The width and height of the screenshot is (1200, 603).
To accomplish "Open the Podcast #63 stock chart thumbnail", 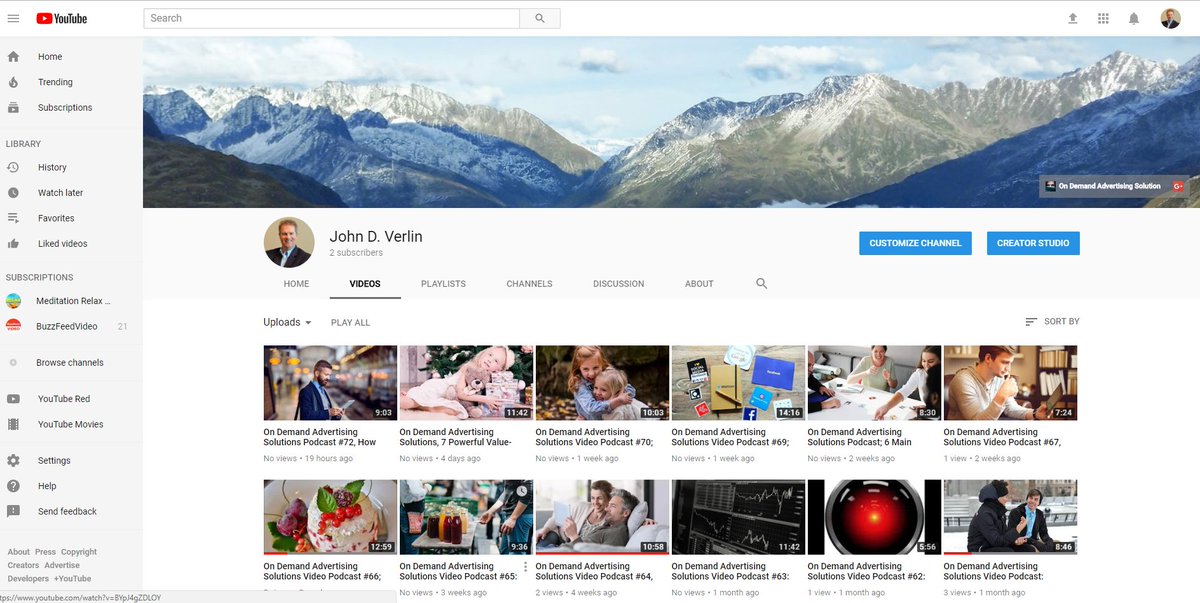I will (738, 517).
